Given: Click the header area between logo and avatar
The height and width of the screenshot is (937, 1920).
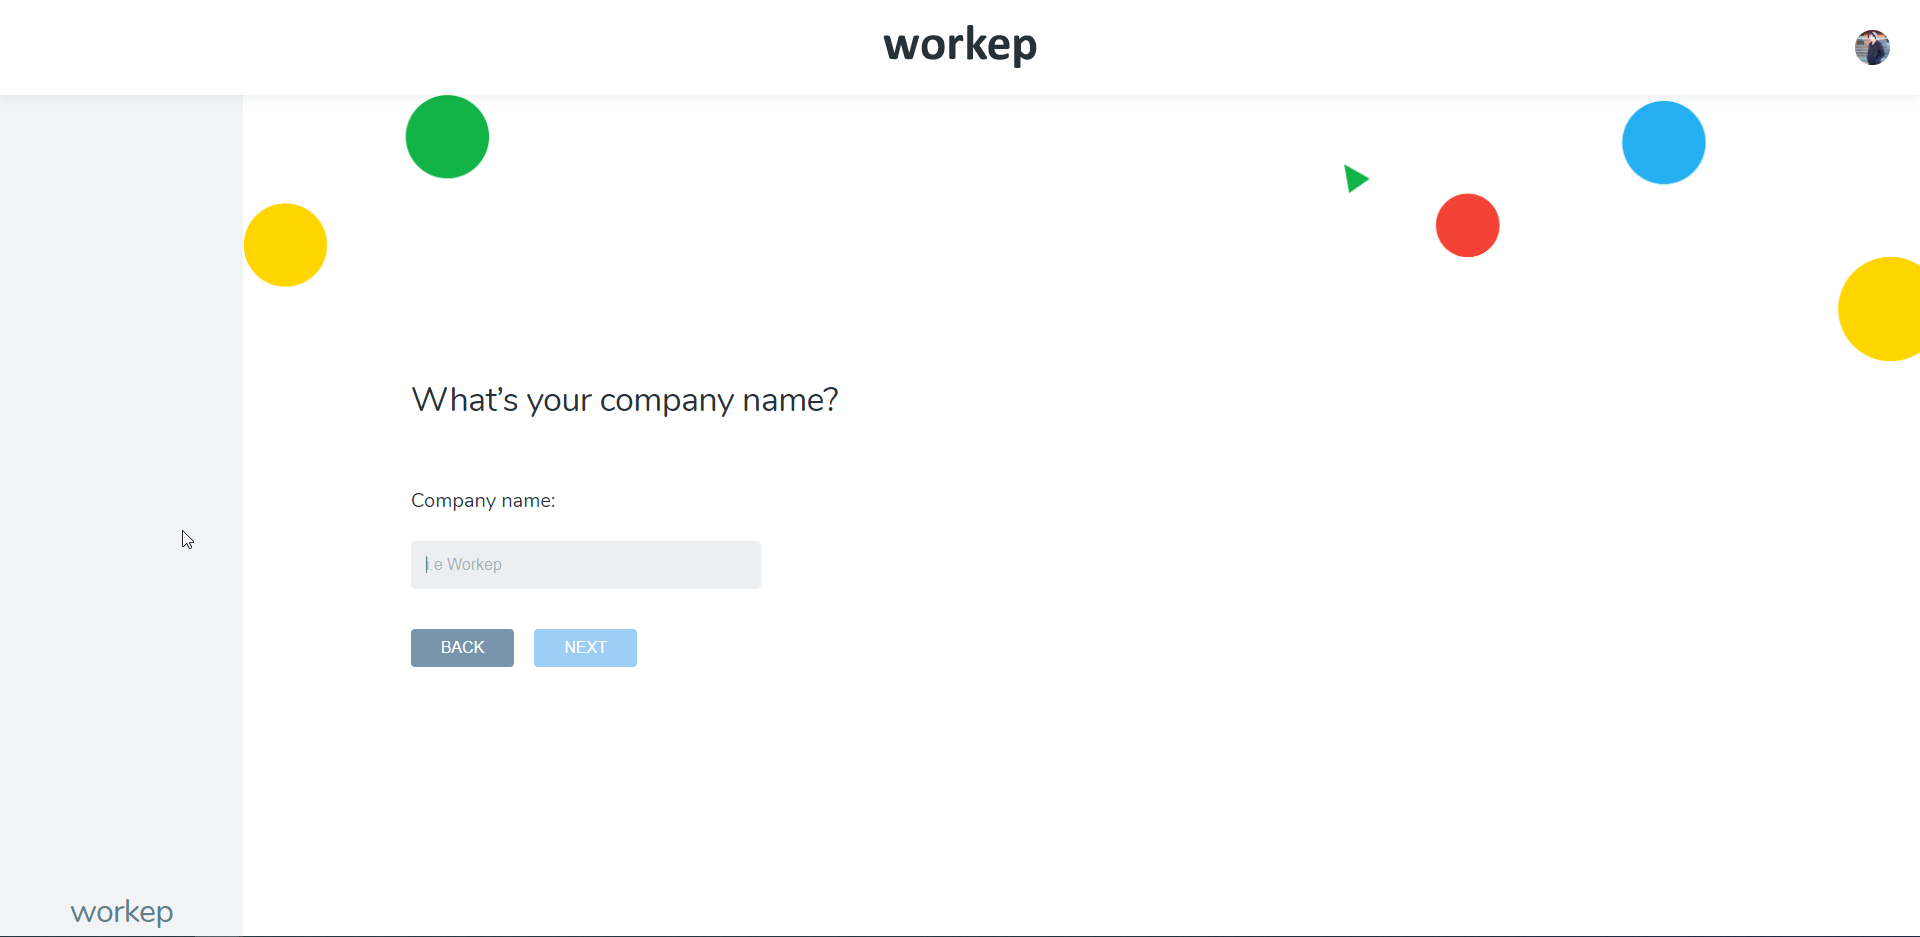Looking at the screenshot, I should [1450, 47].
